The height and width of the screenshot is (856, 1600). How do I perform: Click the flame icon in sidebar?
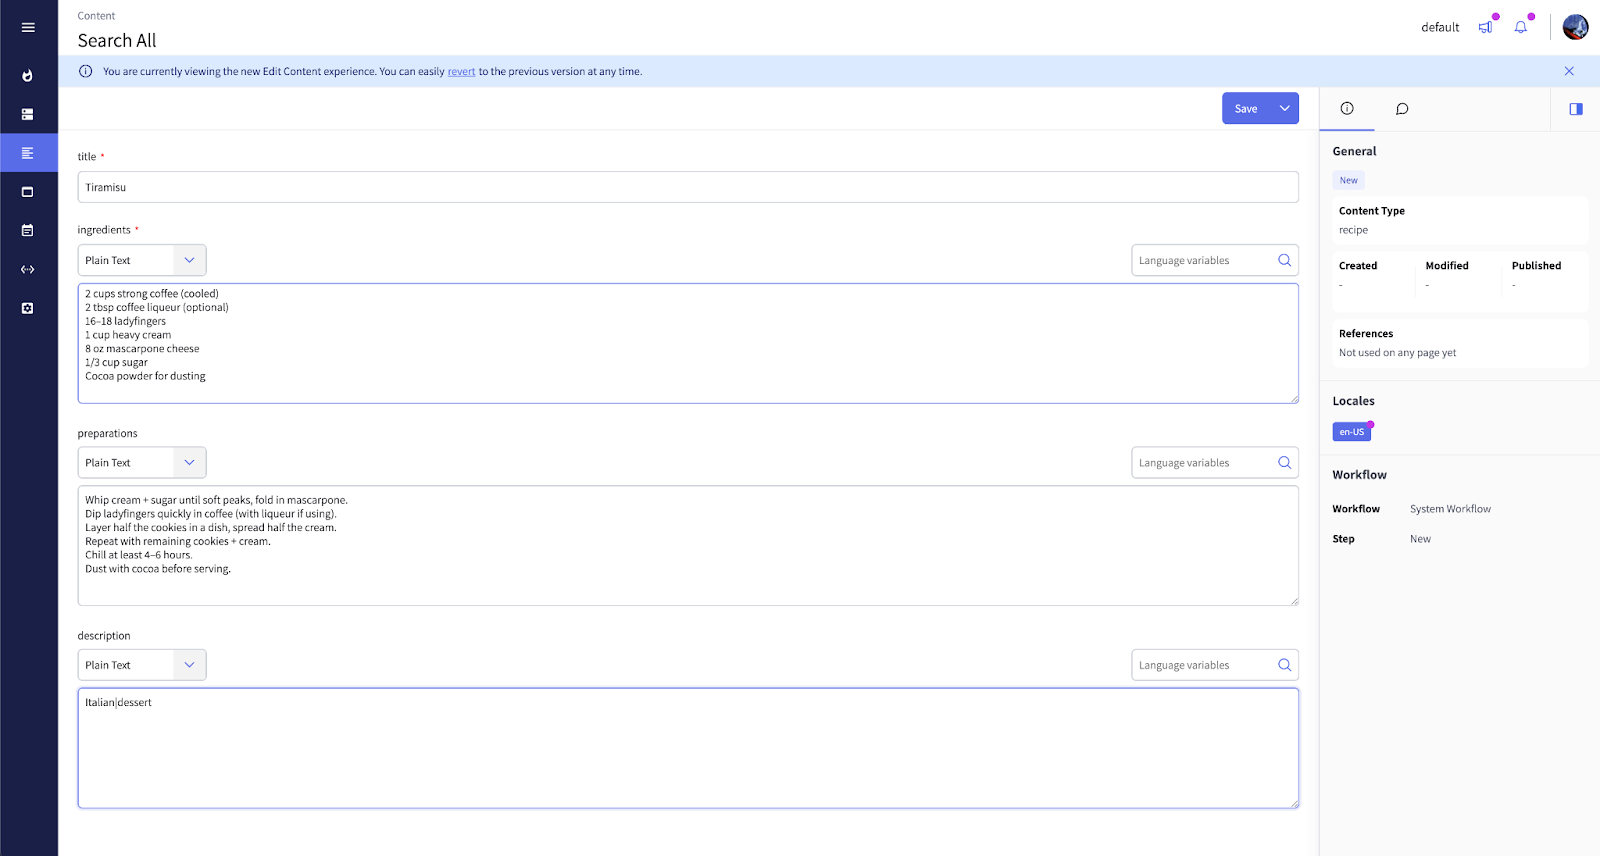click(28, 76)
